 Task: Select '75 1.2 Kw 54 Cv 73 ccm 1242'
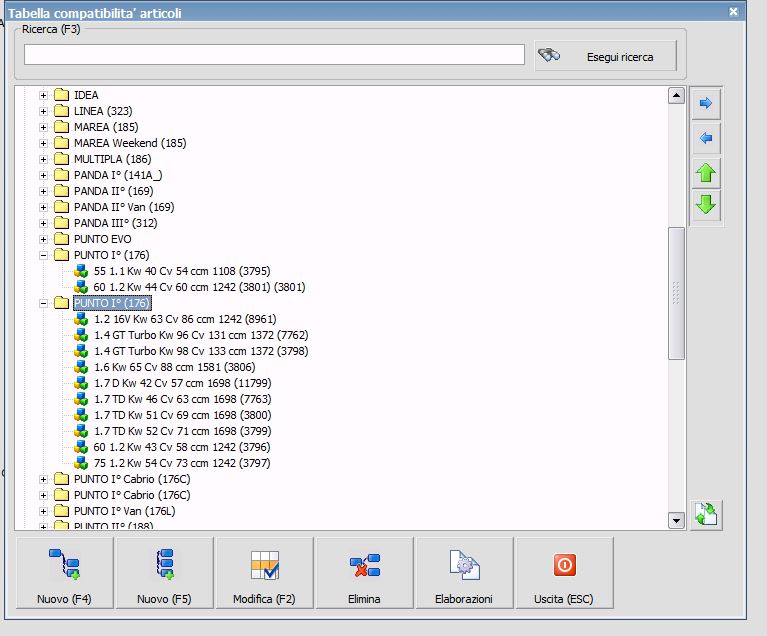point(182,463)
